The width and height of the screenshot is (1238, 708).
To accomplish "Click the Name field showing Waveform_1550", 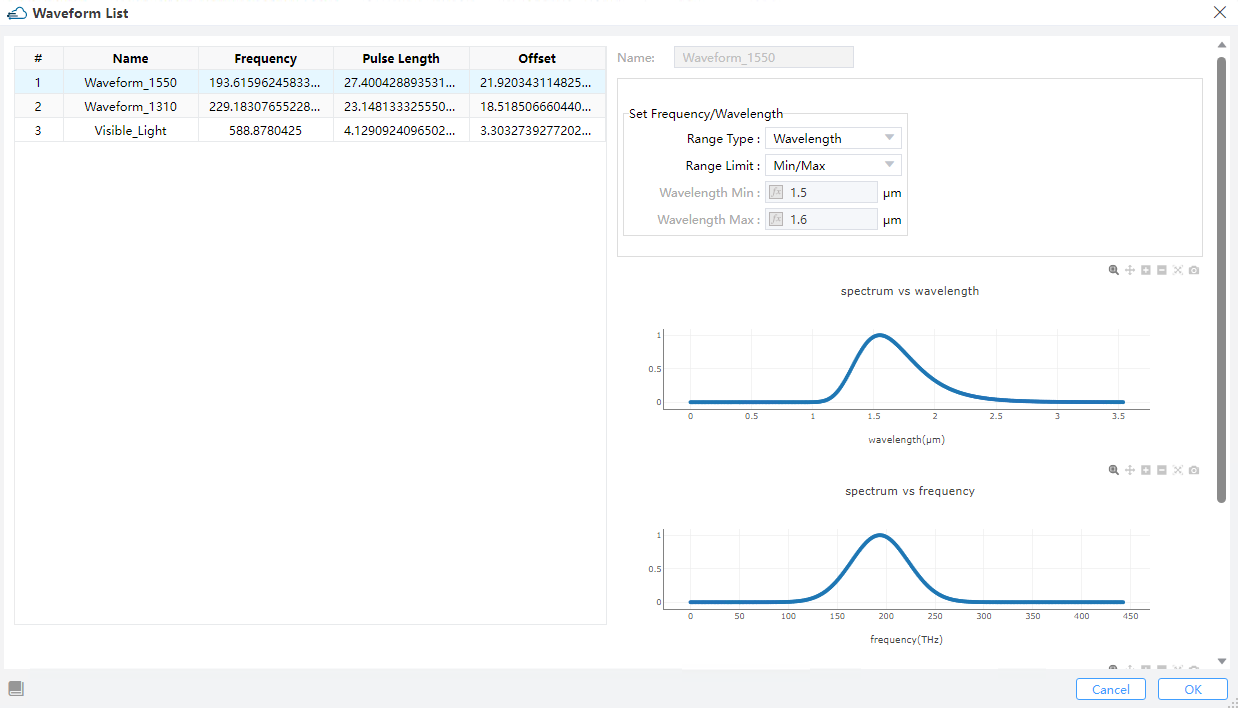I will 764,57.
